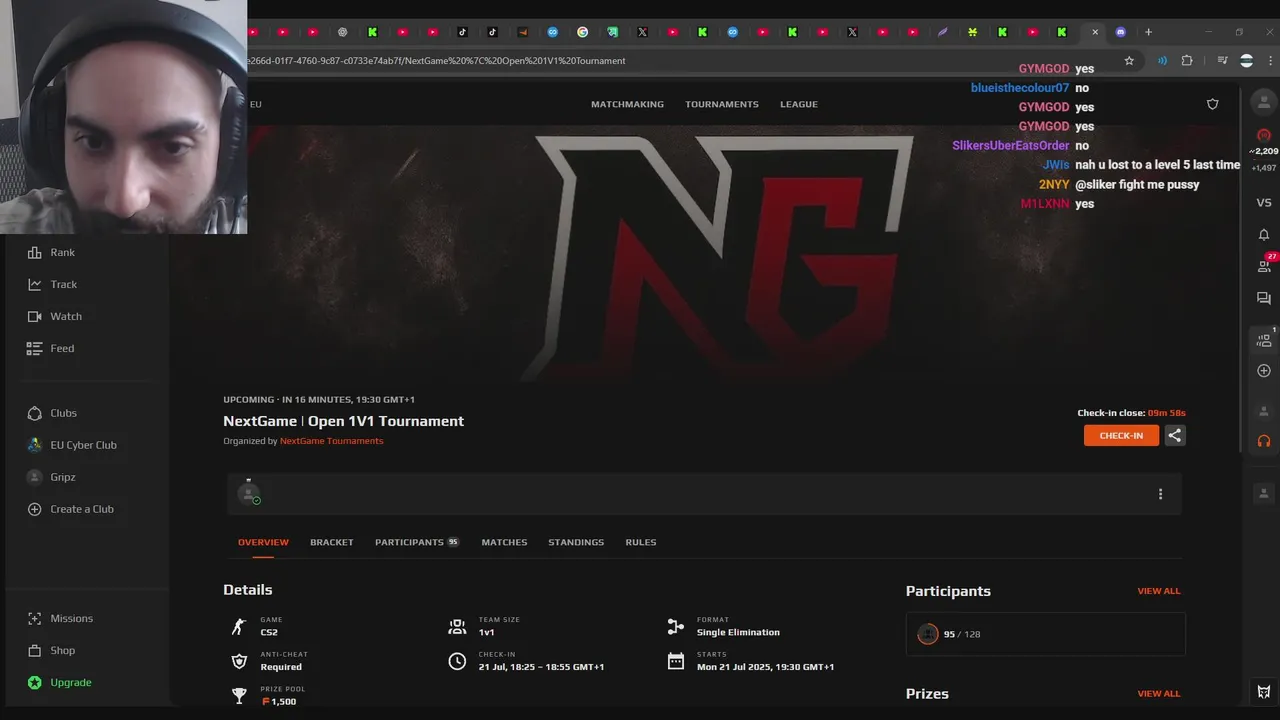
Task: Open the NextGame Tournaments organizer link
Action: point(331,441)
